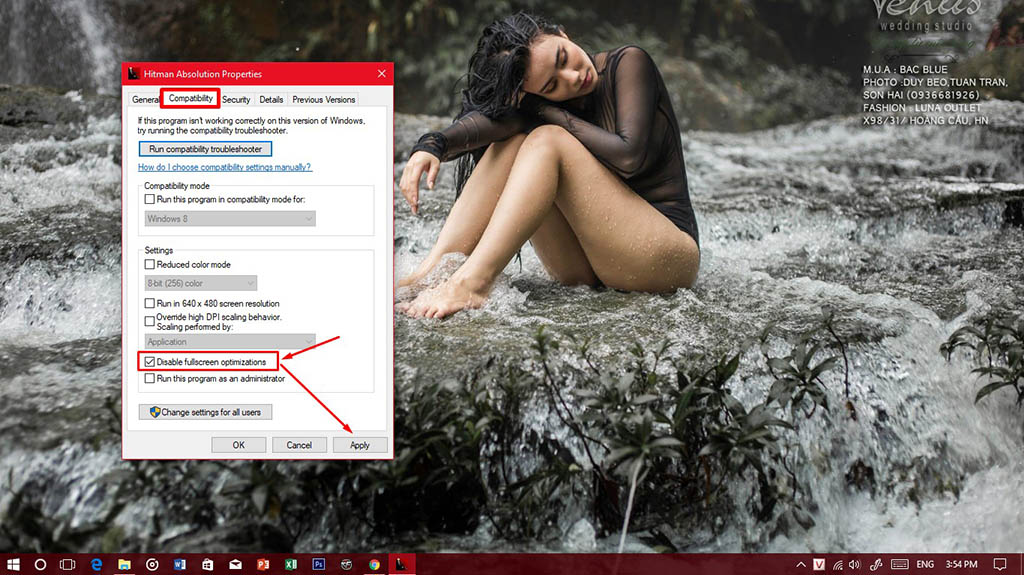Tick Run in 640 x 480 screen resolution
Viewport: 1024px width, 575px height.
click(150, 303)
